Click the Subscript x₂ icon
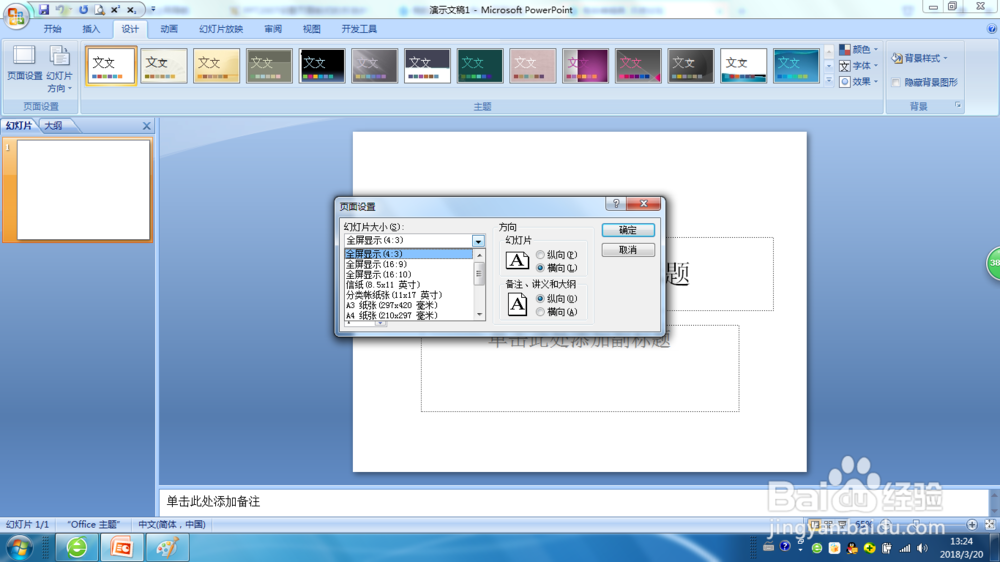 [131, 10]
